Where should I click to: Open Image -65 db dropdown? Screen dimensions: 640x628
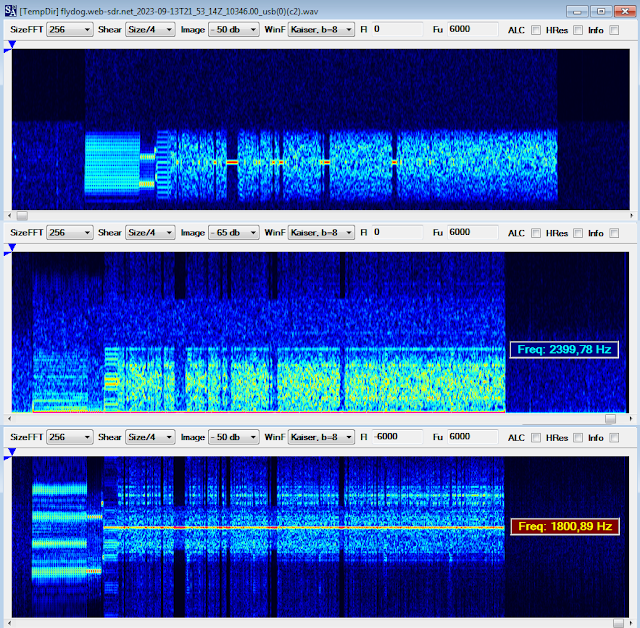[233, 233]
